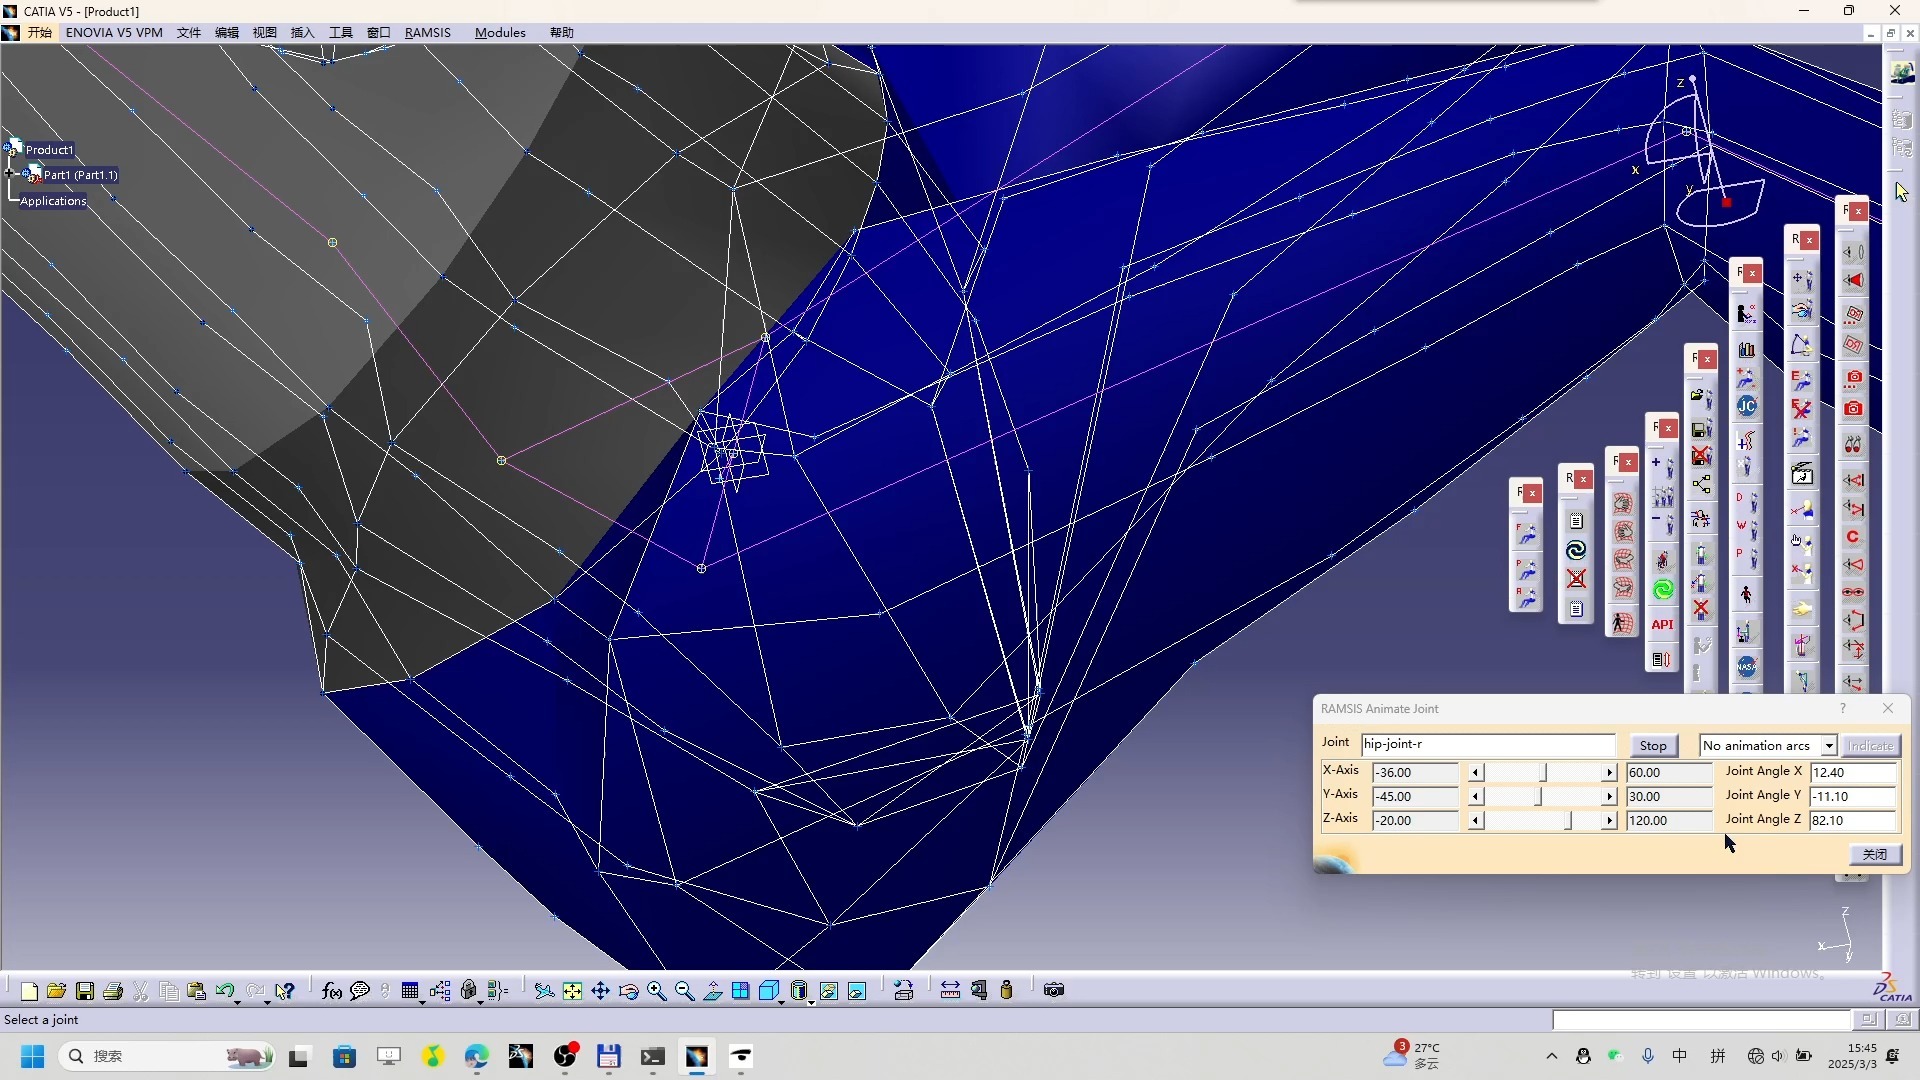Select the Zoom In magnifier tool
Screen dimensions: 1920x1080
coord(656,991)
